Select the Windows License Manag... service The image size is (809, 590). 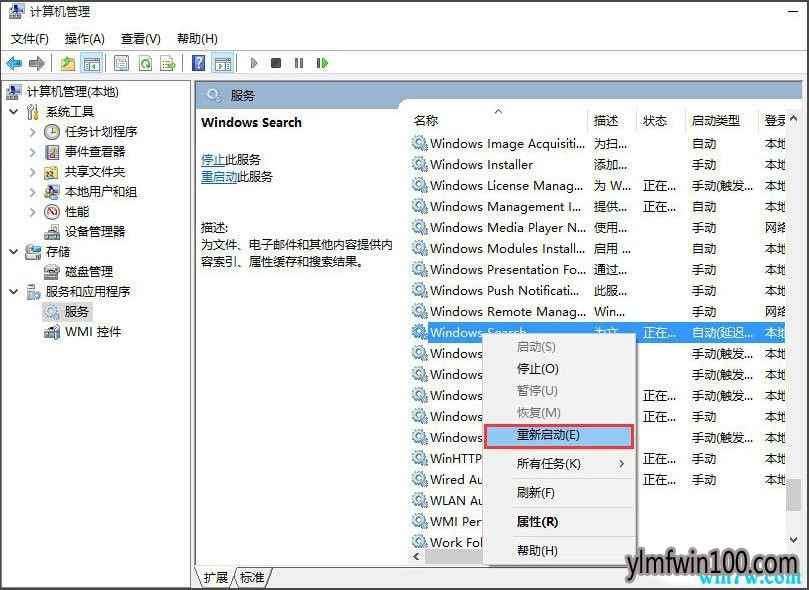coord(598,186)
